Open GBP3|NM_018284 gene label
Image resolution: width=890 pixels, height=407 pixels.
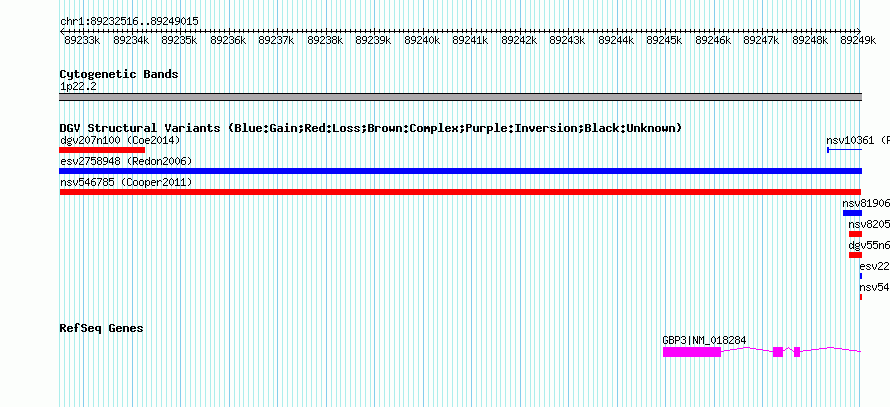coord(704,341)
